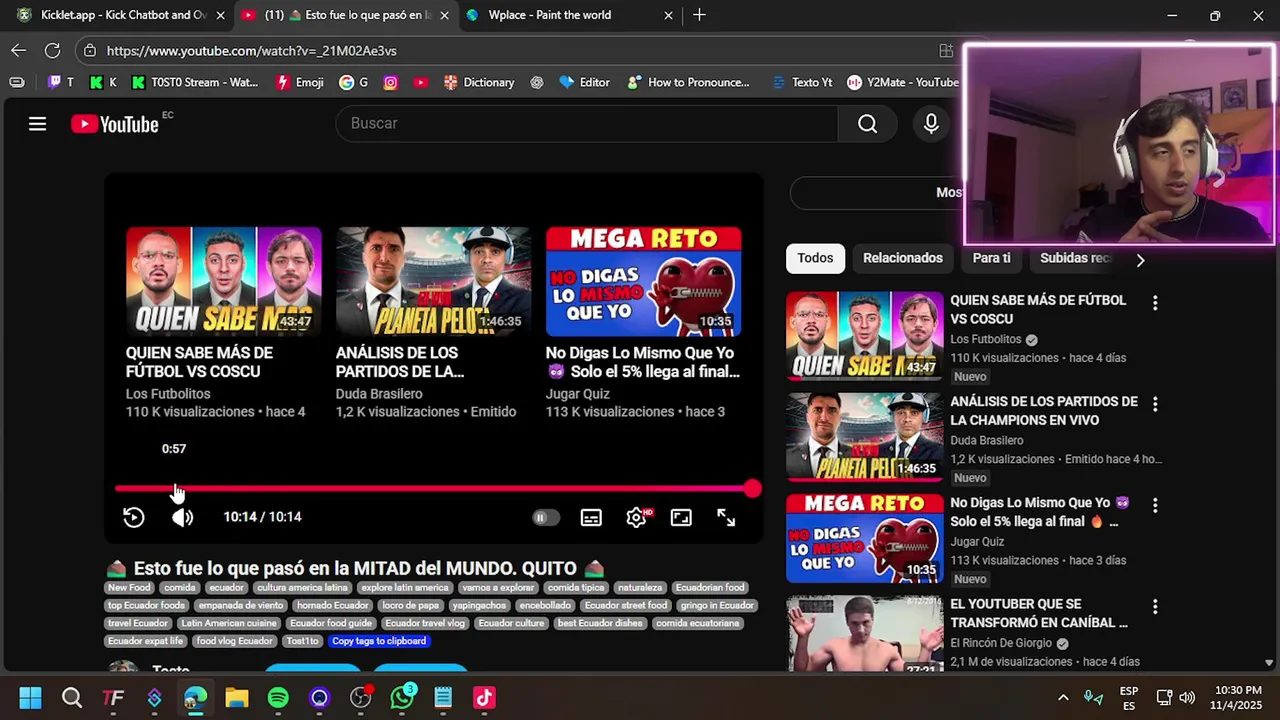Open the TOSTO Stream bookmark
Viewport: 1280px width, 720px height.
tap(195, 82)
